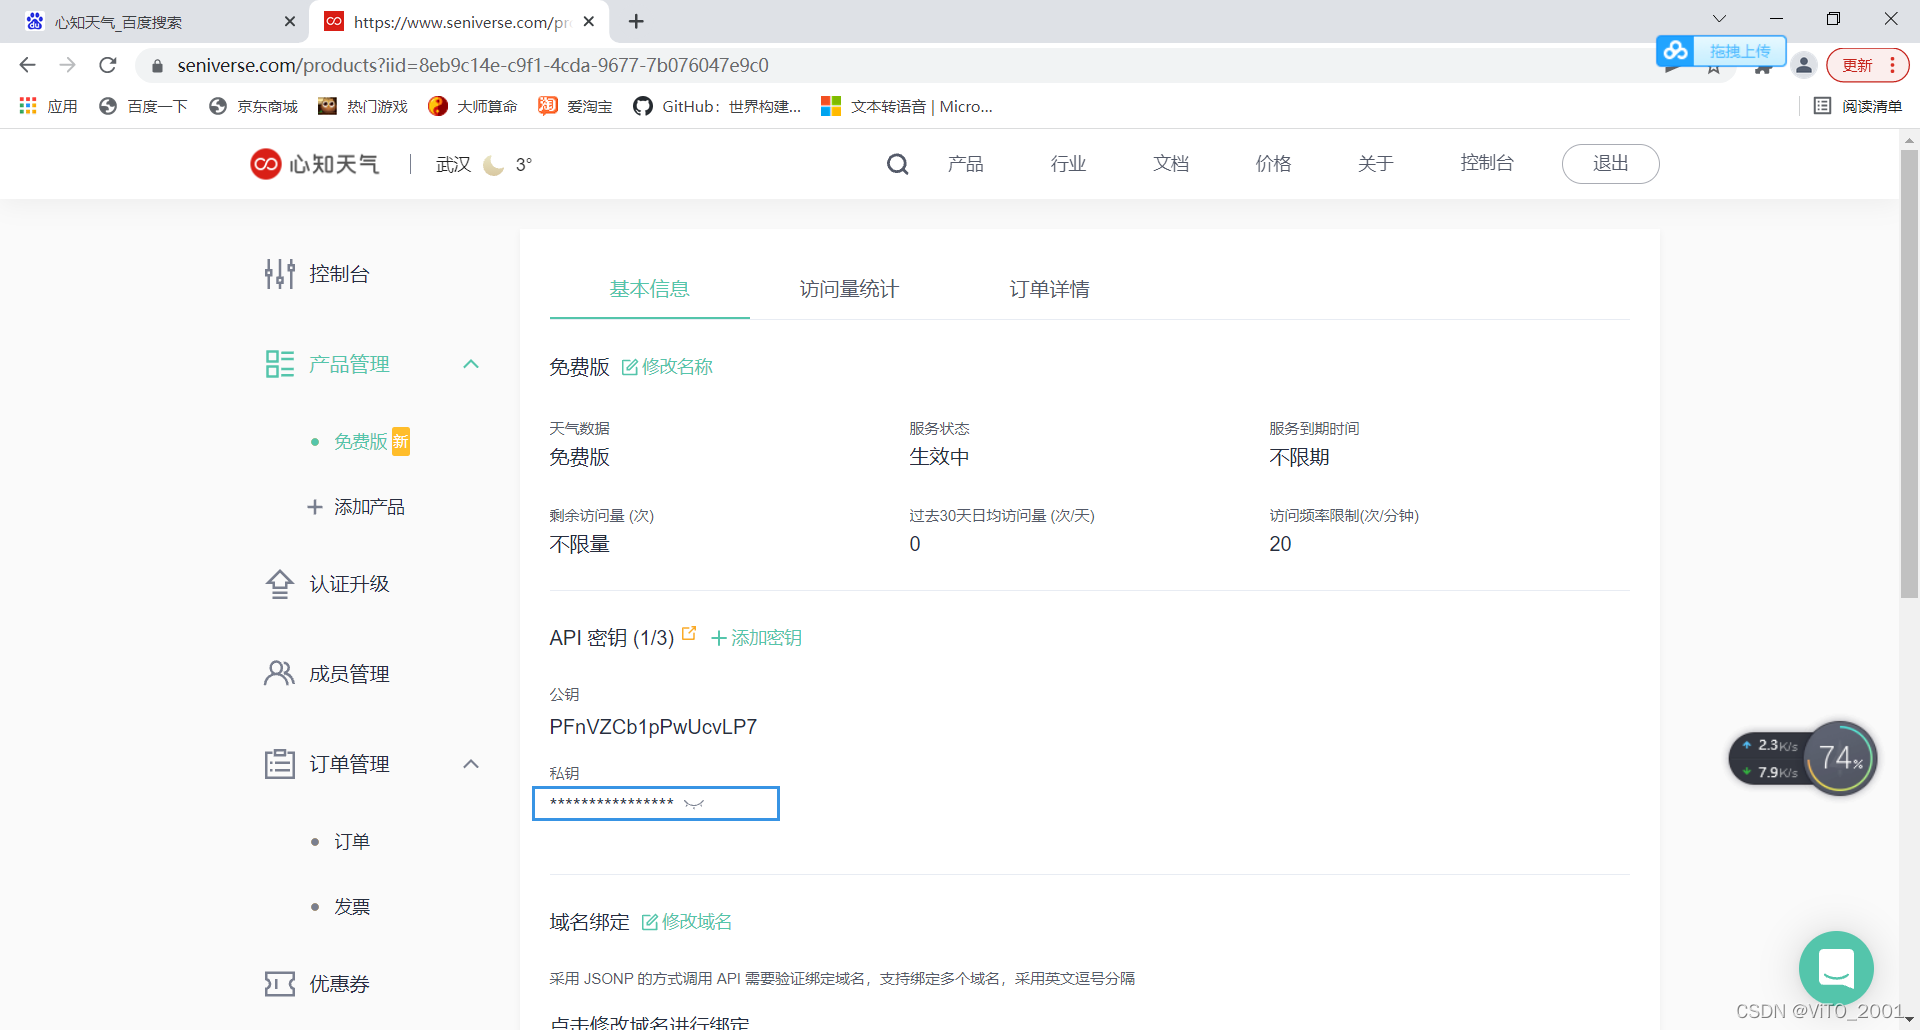Open 发票 under 订单管理
Viewport: 1920px width, 1030px height.
tap(351, 907)
